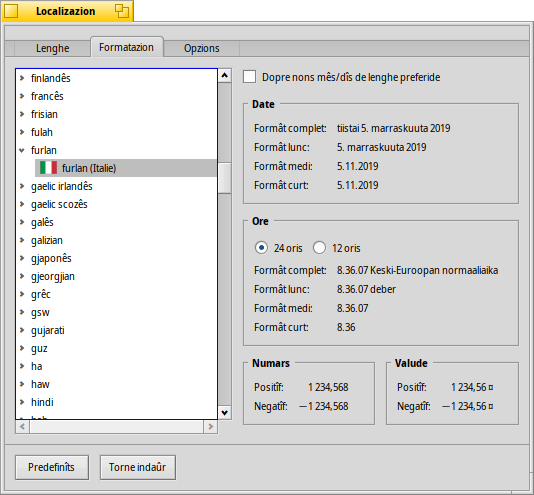Expand the frisian tree node
Viewport: 534px width, 495px height.
tap(22, 114)
